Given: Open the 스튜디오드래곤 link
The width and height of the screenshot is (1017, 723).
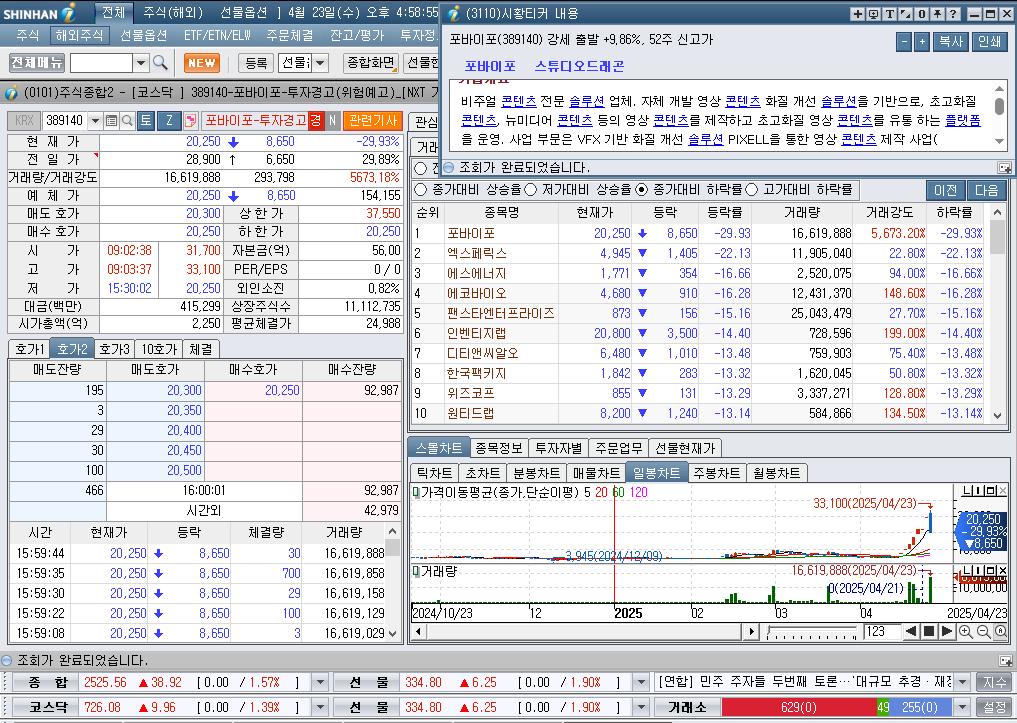Looking at the screenshot, I should point(579,66).
